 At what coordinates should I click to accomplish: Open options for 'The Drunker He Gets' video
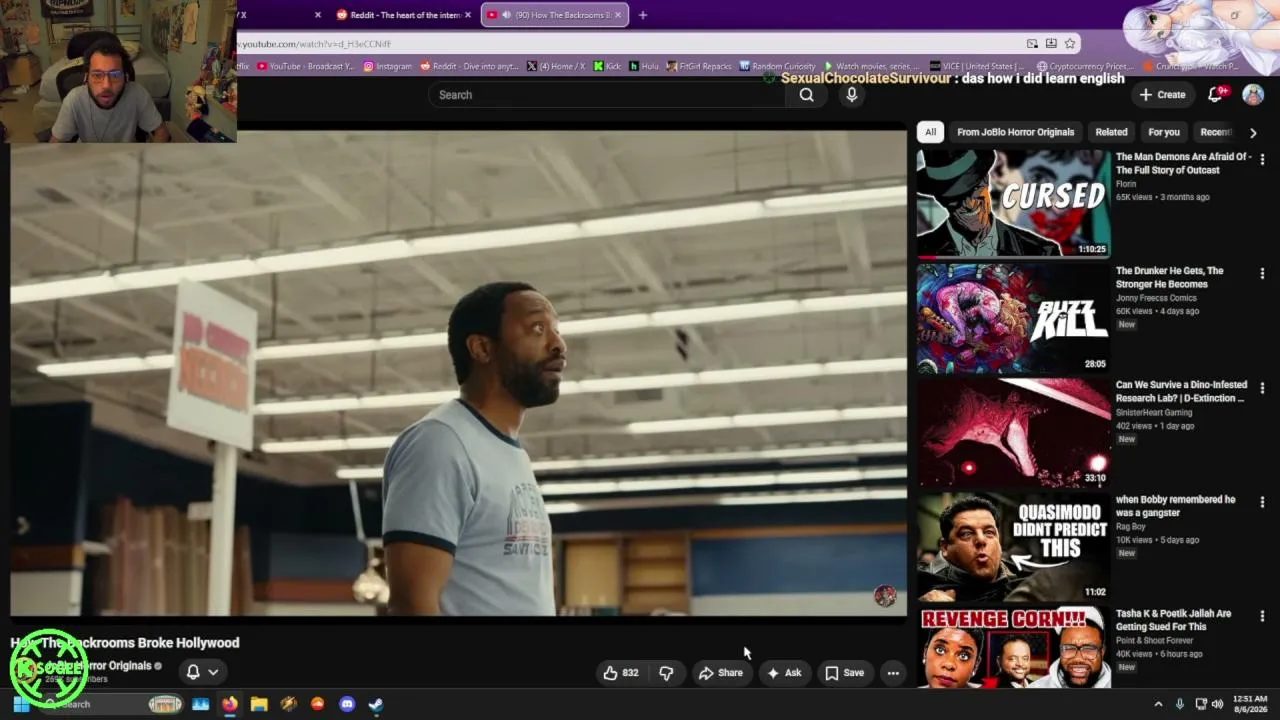[x=1262, y=273]
